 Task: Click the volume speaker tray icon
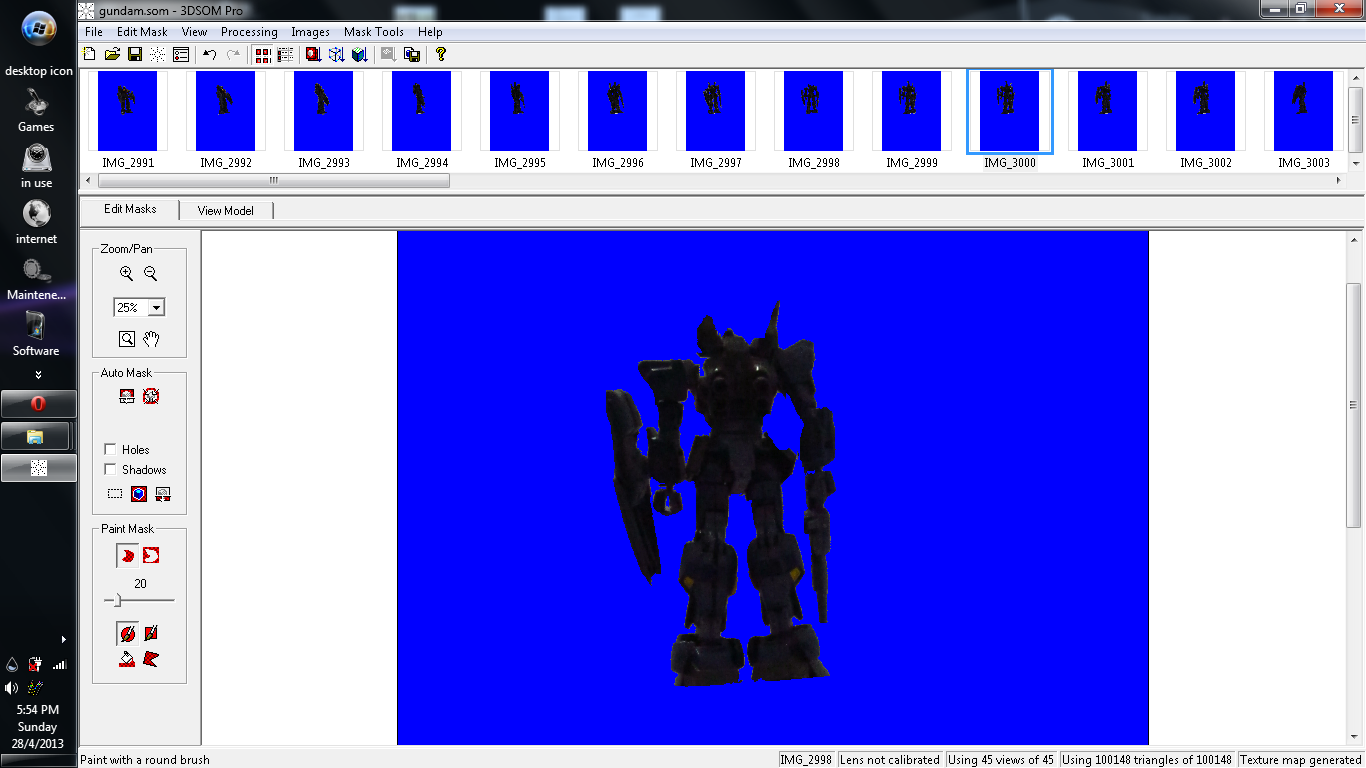pyautogui.click(x=12, y=687)
